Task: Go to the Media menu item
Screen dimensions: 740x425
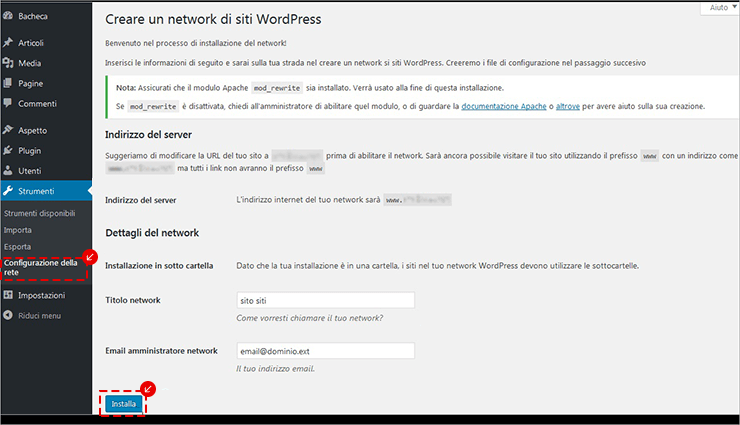Action: click(x=46, y=63)
